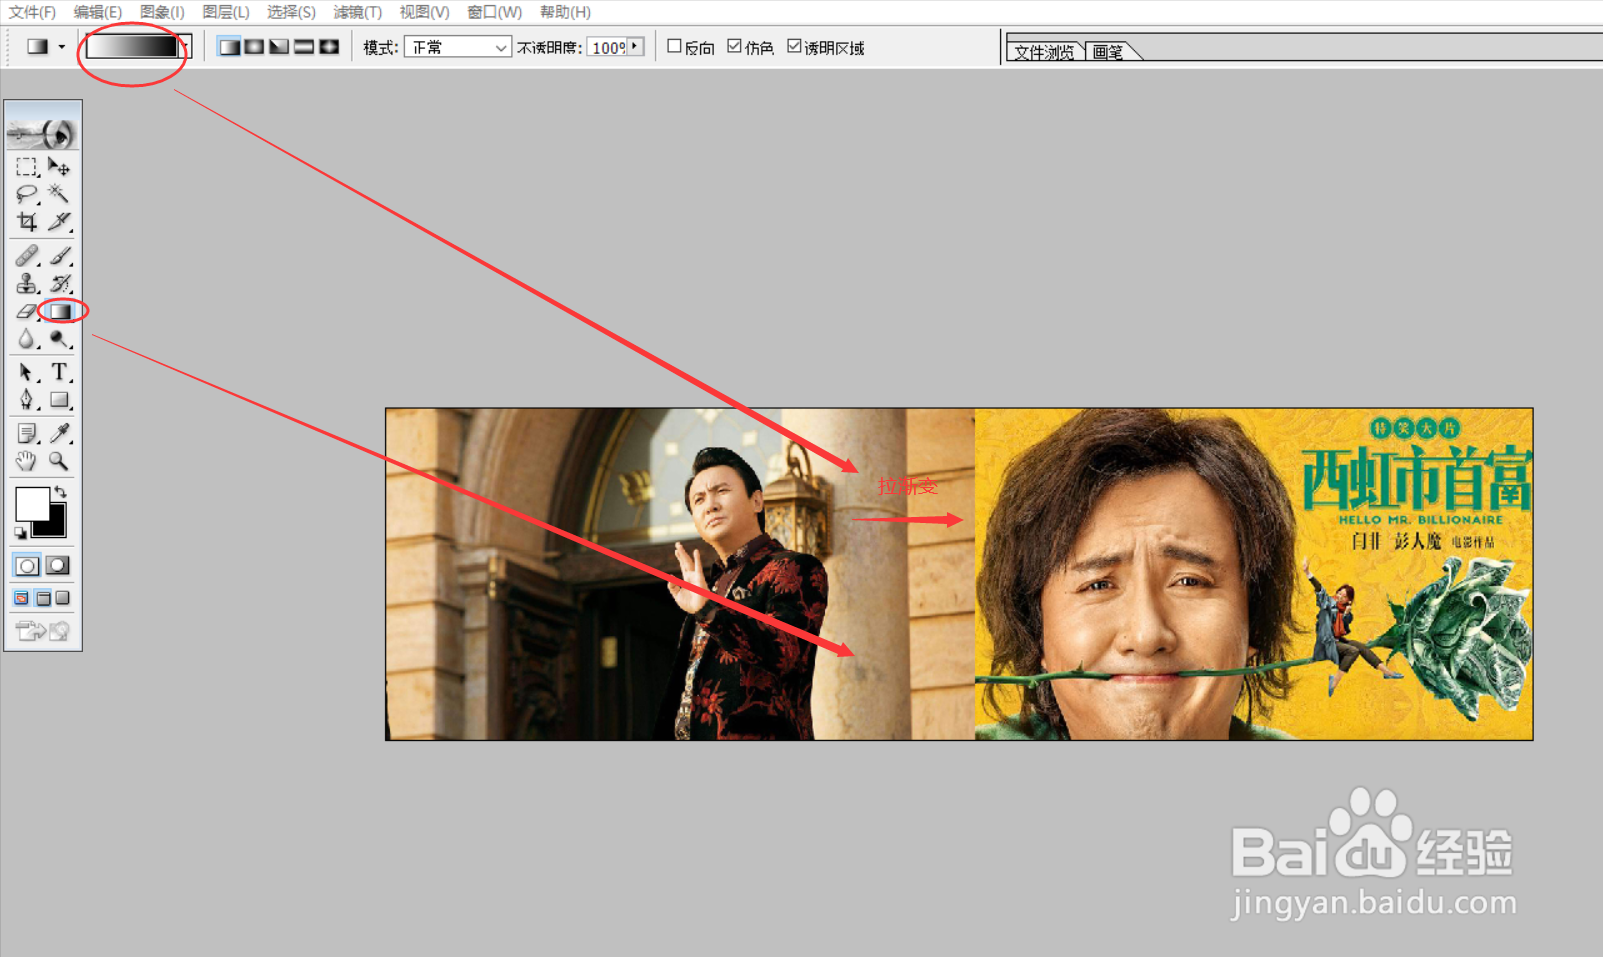
Task: Open the 模式 blend mode dropdown
Action: coord(458,47)
